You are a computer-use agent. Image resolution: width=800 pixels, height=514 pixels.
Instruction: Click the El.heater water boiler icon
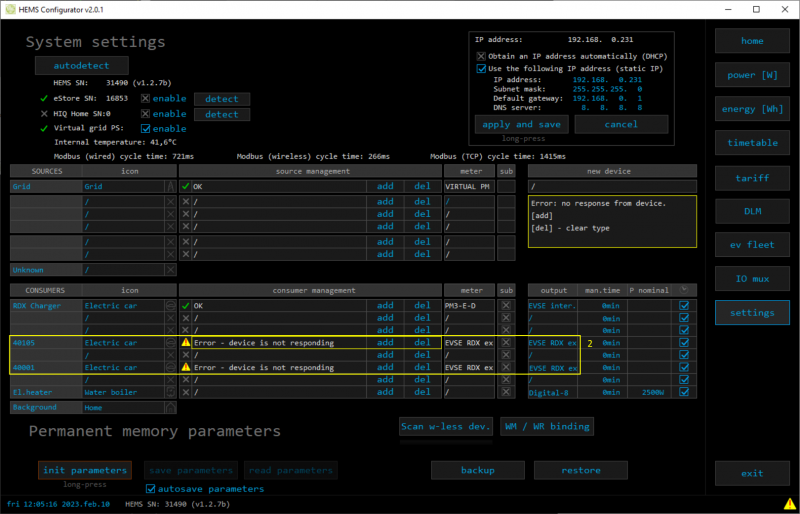(x=170, y=392)
